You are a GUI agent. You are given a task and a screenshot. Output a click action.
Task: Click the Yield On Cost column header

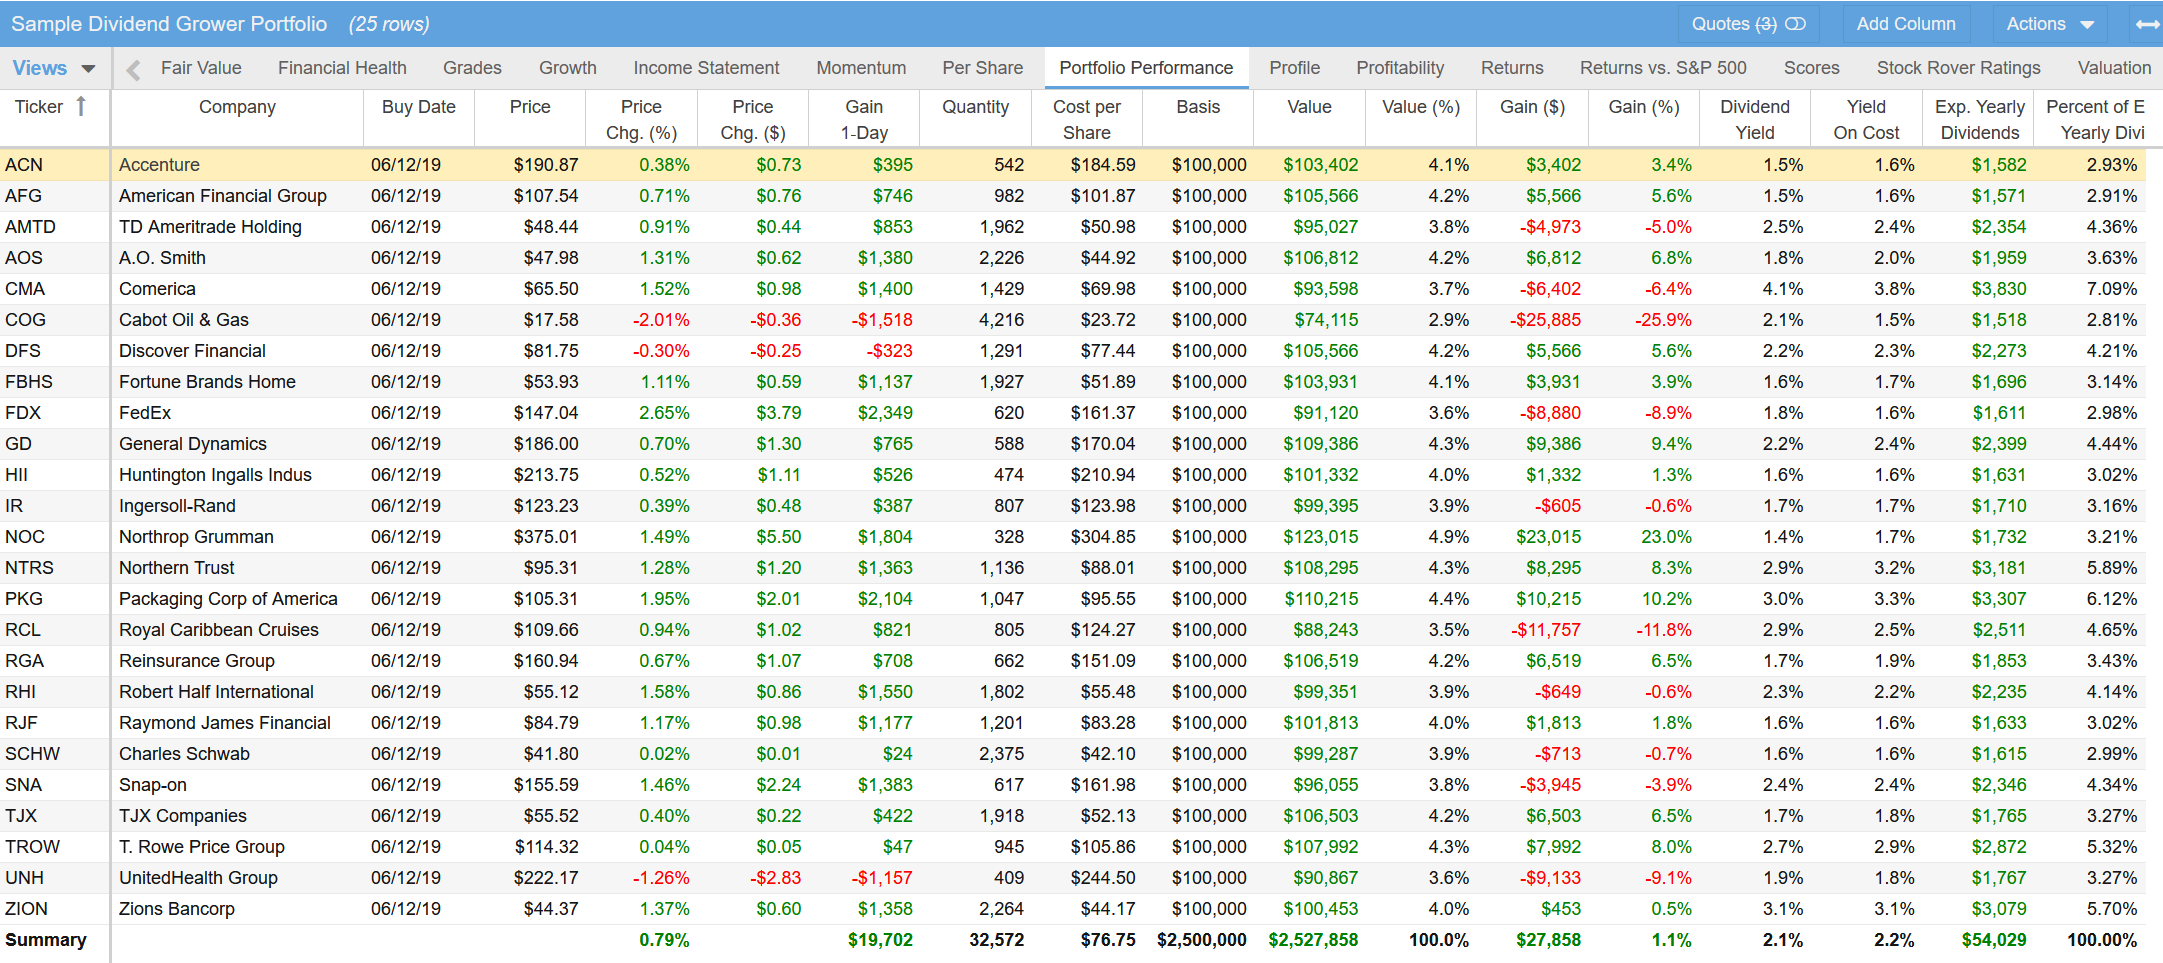[x=1866, y=120]
